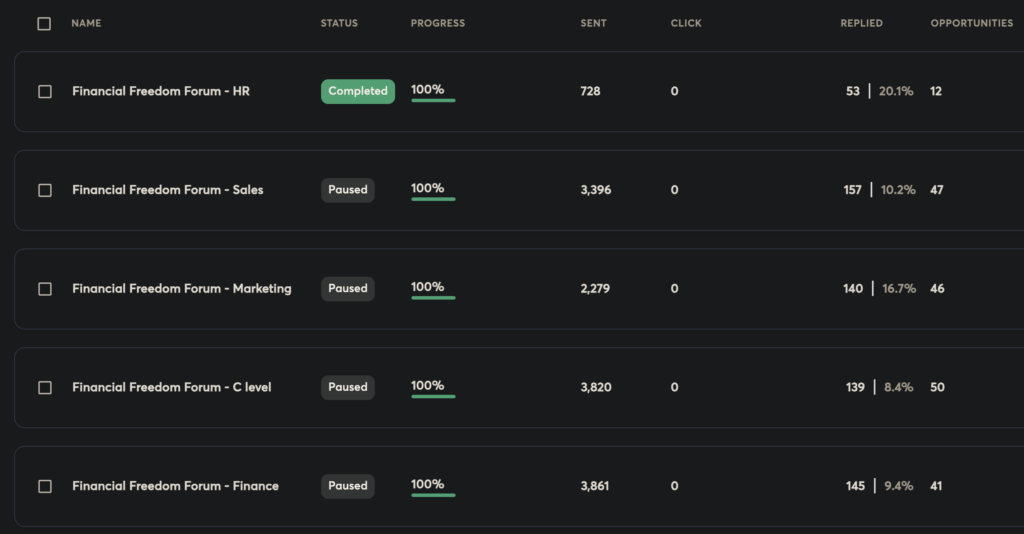The width and height of the screenshot is (1024, 534).
Task: Tick the select-all checkbox in header
Action: point(44,24)
